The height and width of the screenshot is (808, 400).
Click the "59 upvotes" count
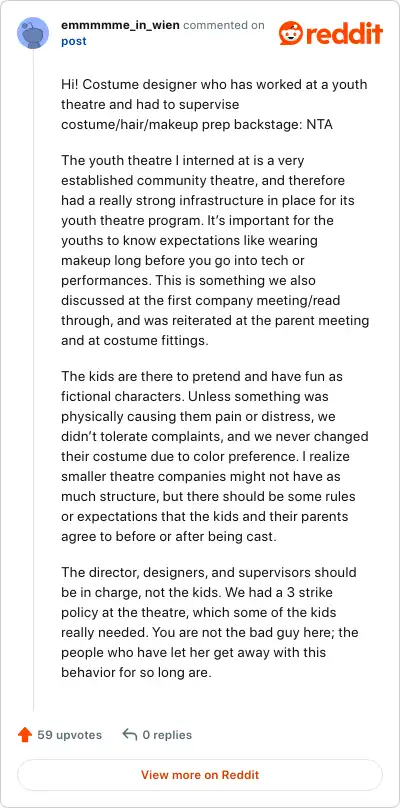click(70, 735)
